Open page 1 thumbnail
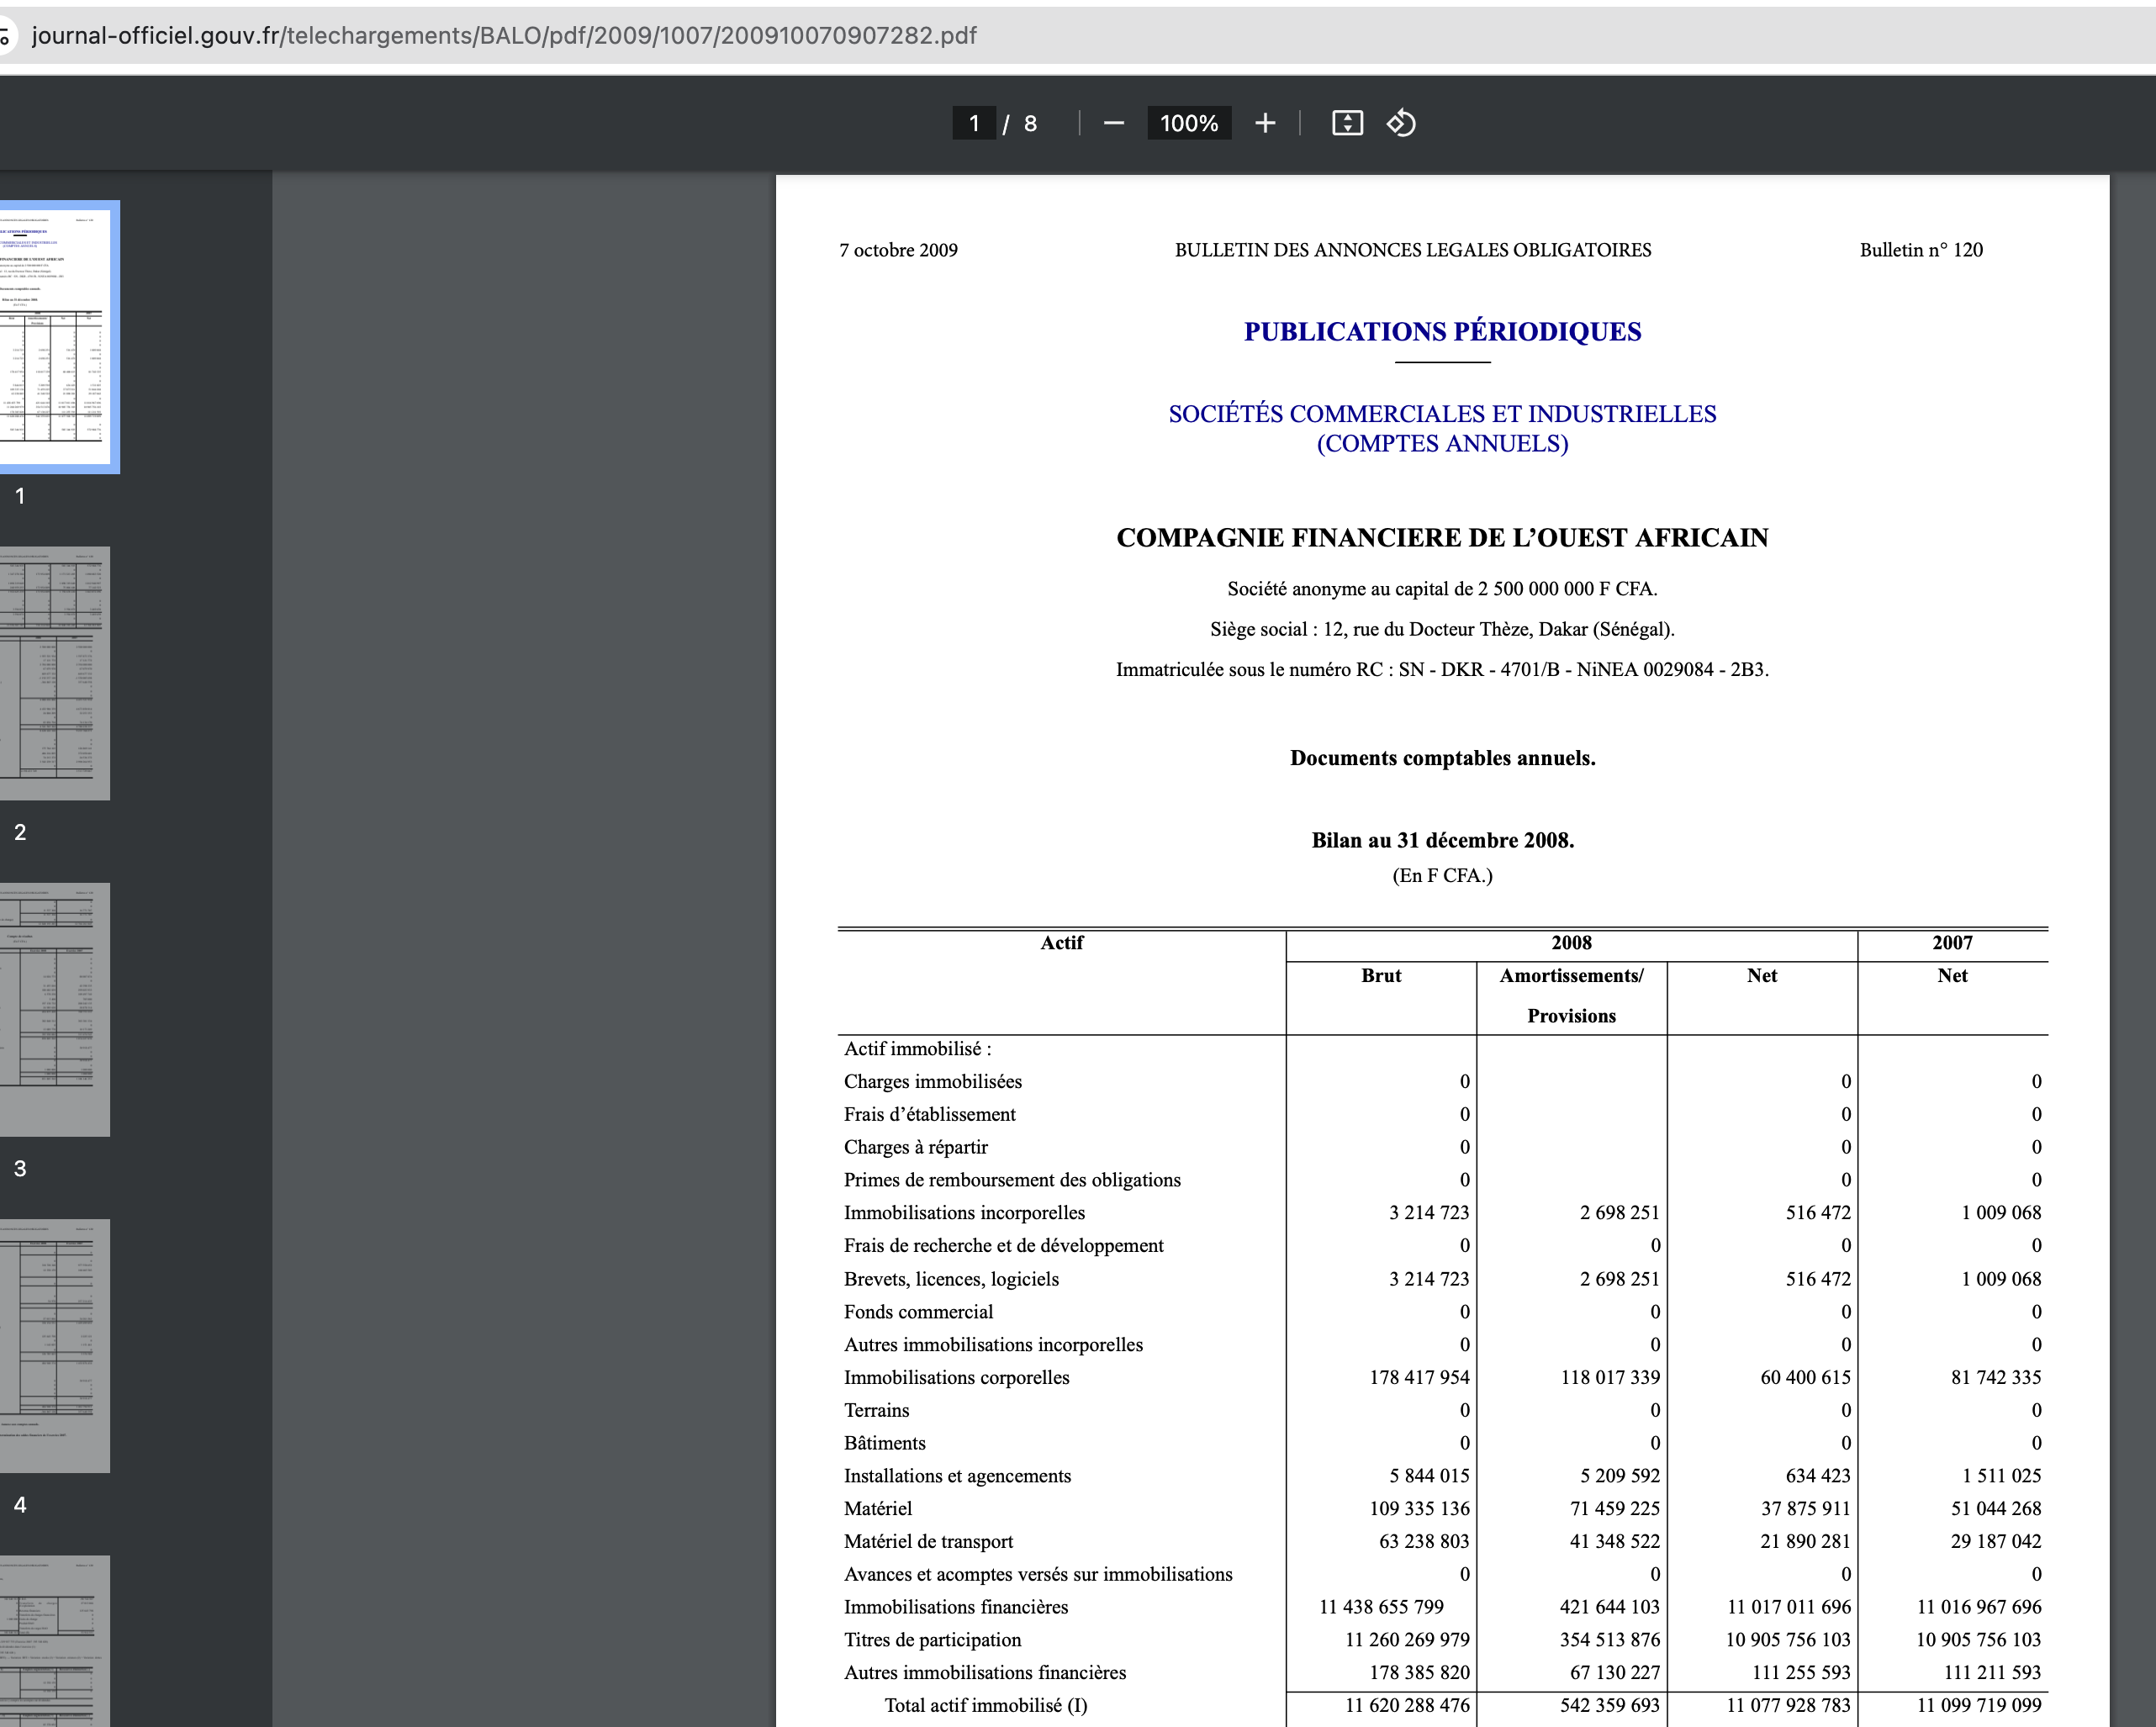 click(55, 337)
